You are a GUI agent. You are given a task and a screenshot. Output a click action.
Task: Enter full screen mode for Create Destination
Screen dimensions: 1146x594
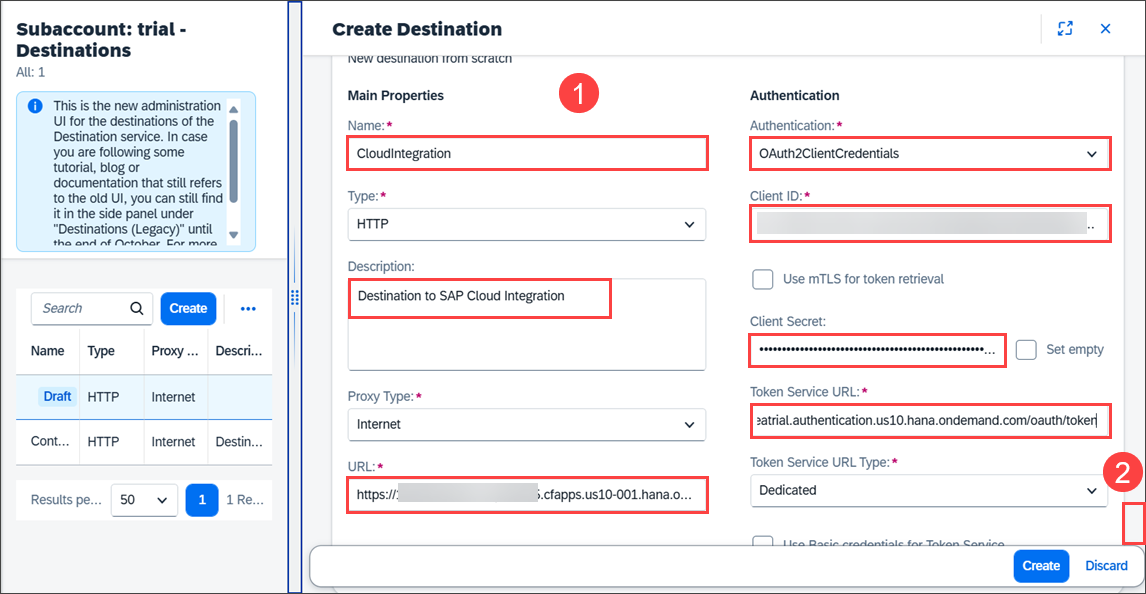[x=1065, y=28]
